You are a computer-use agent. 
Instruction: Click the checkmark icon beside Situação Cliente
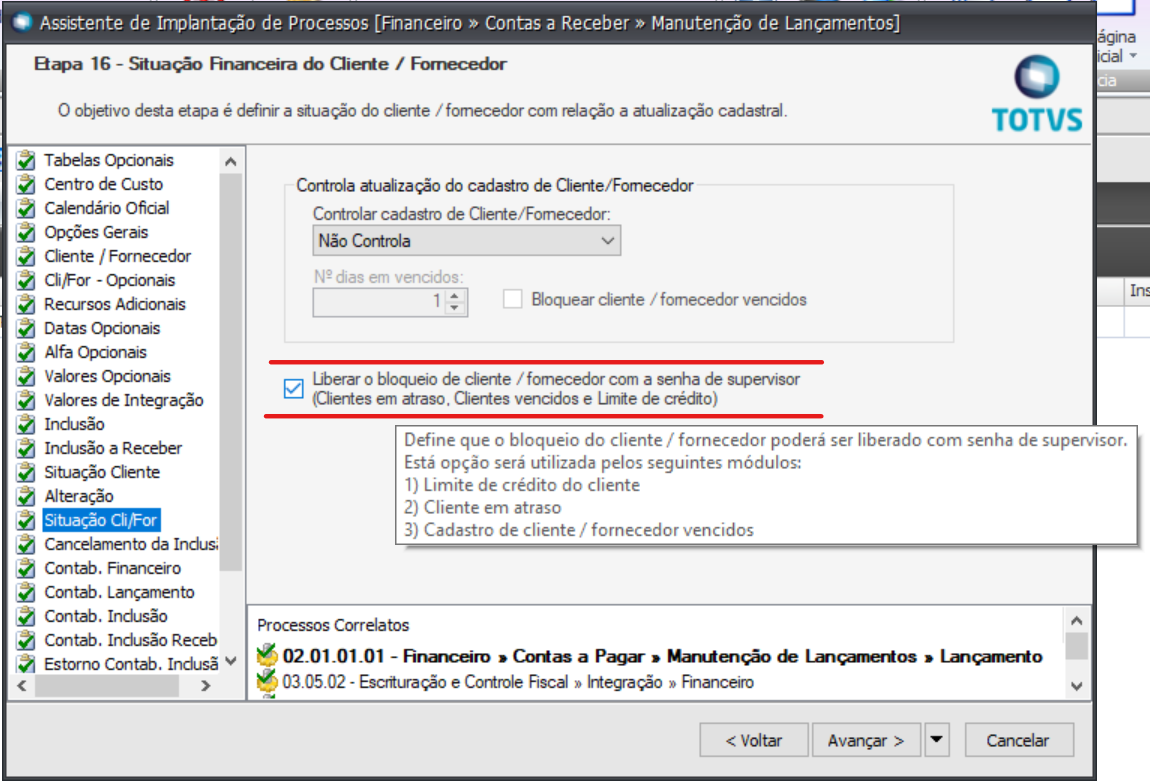point(26,472)
